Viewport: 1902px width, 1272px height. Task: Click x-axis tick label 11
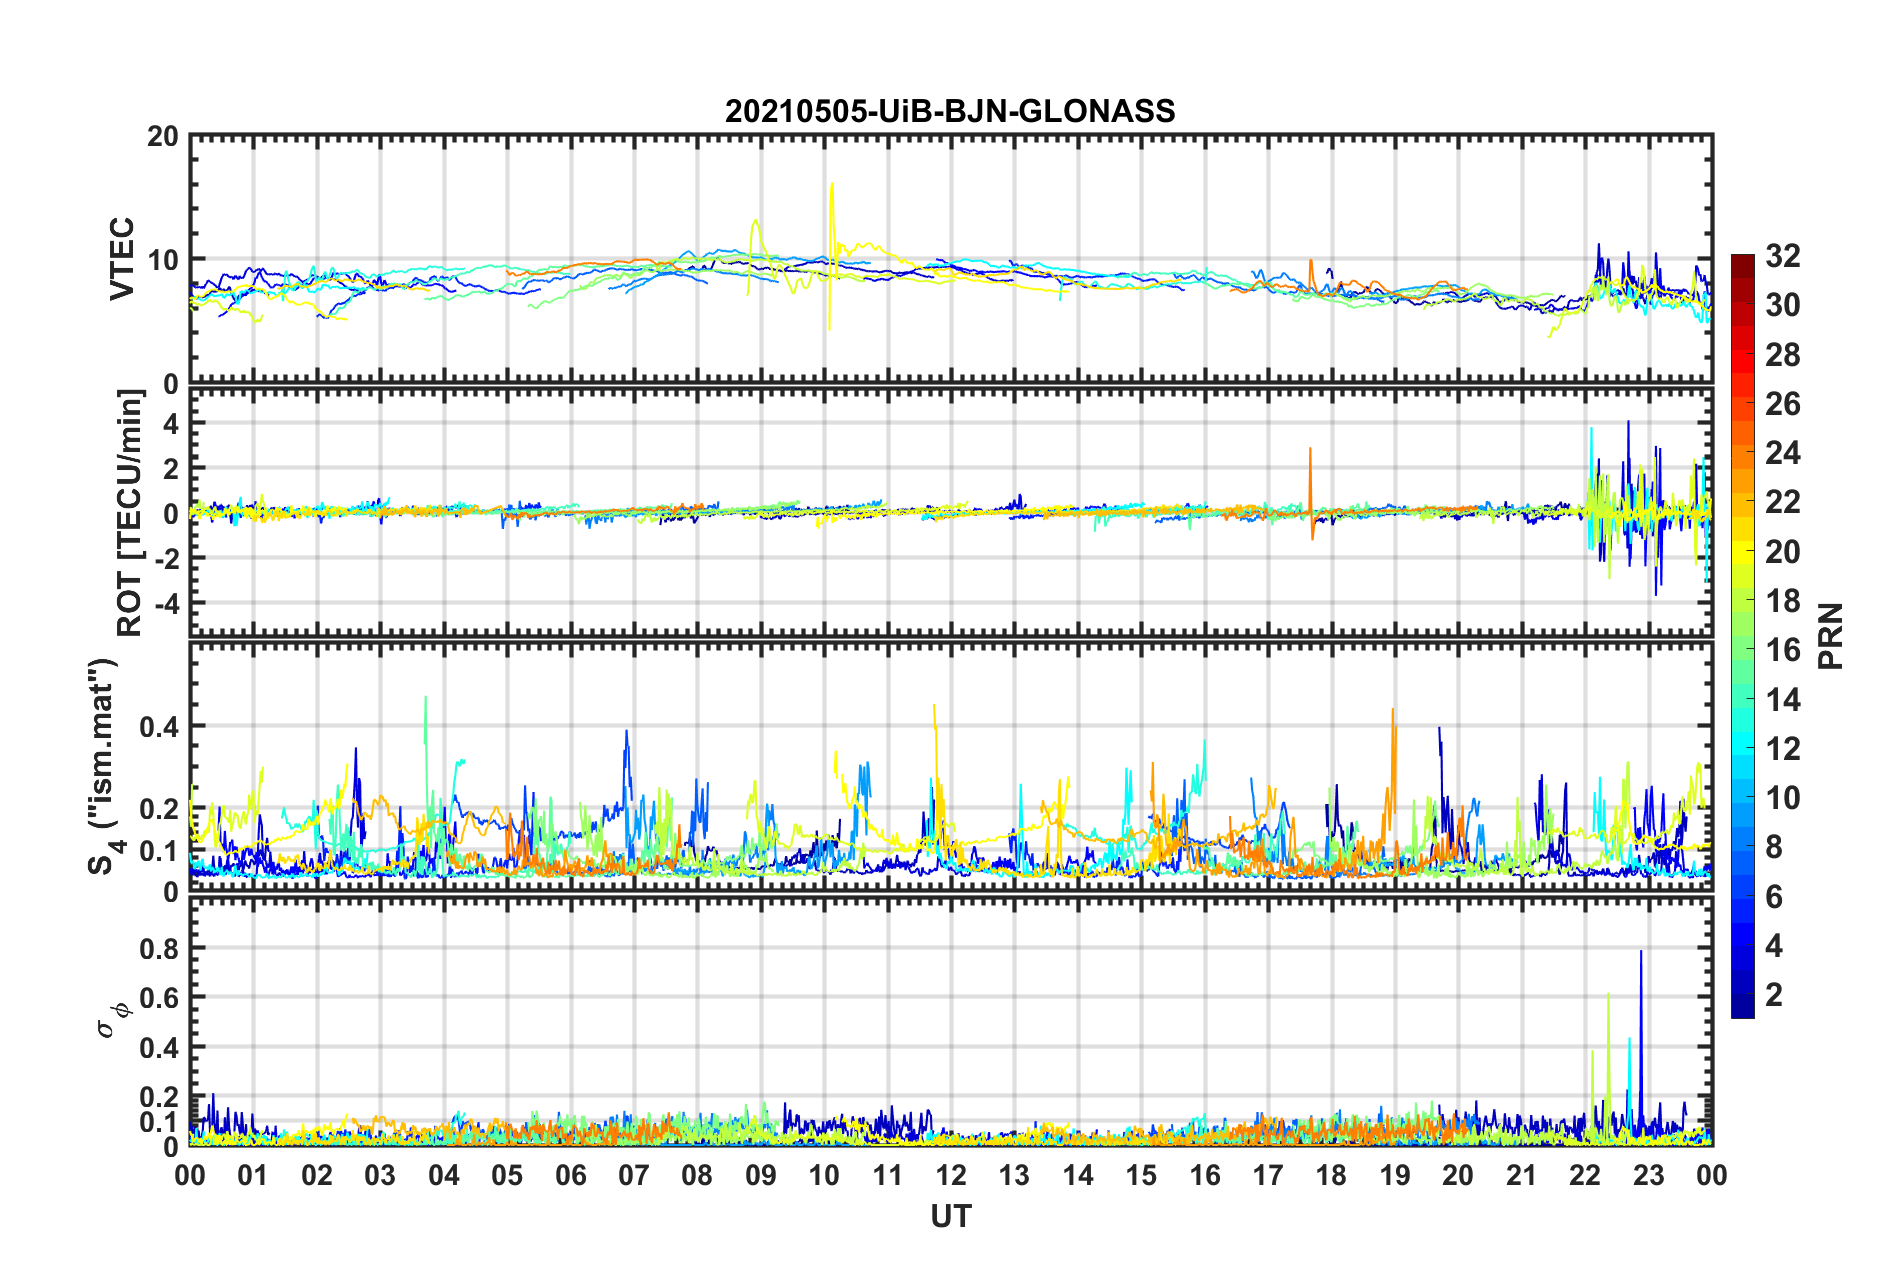click(x=888, y=1175)
